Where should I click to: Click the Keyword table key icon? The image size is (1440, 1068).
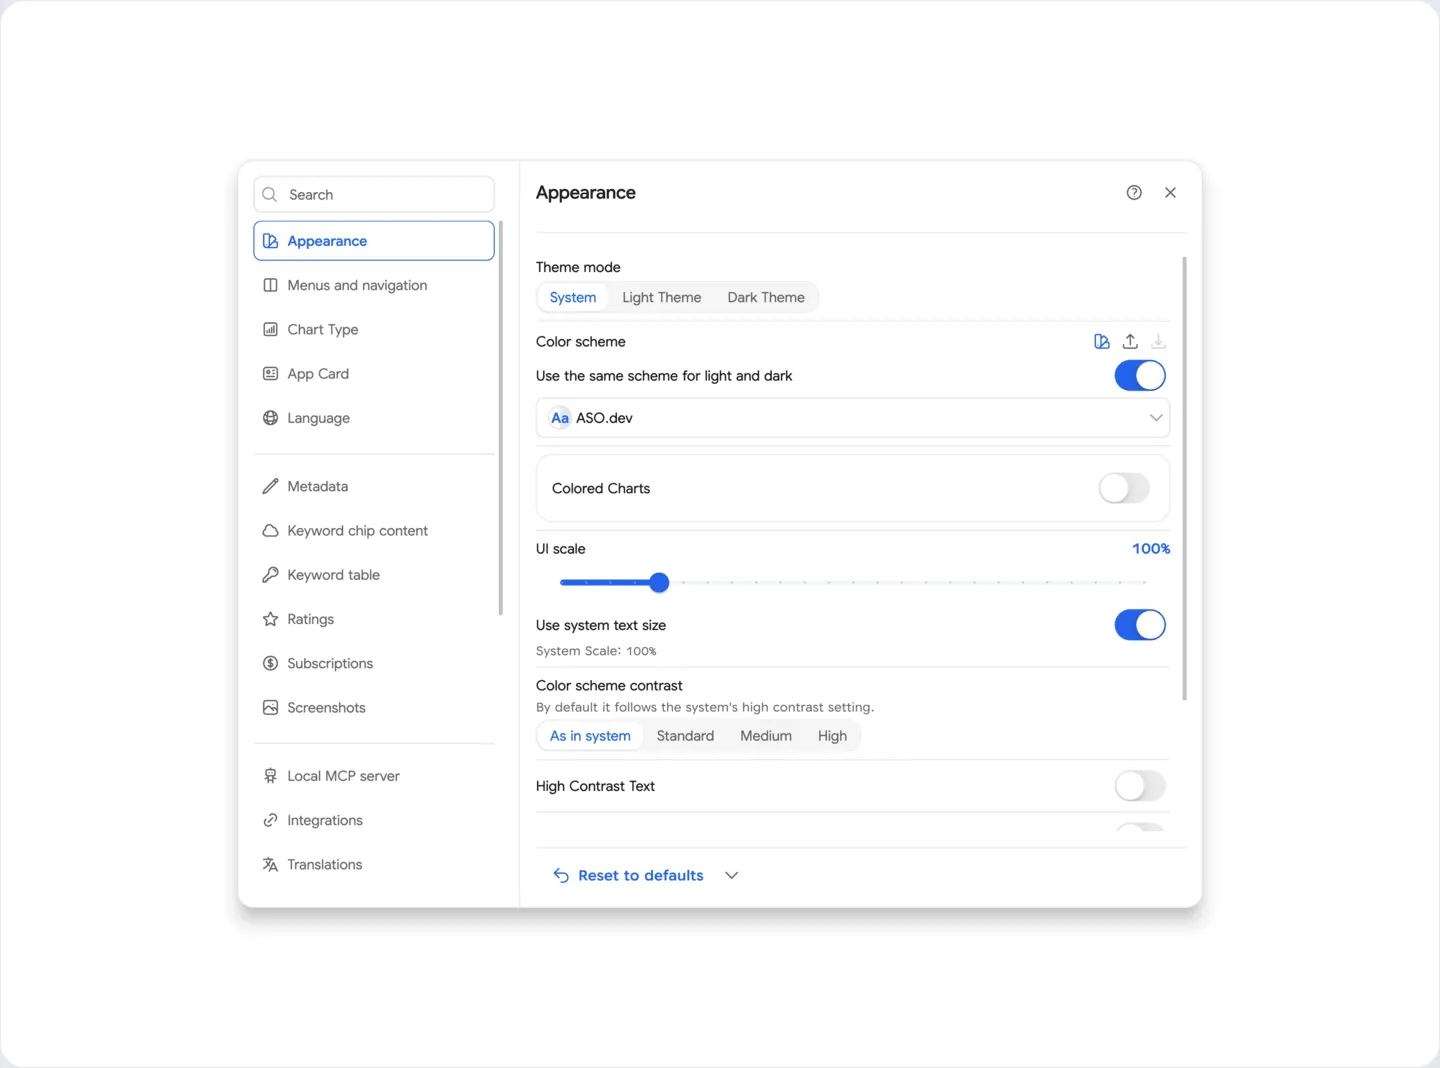click(270, 575)
